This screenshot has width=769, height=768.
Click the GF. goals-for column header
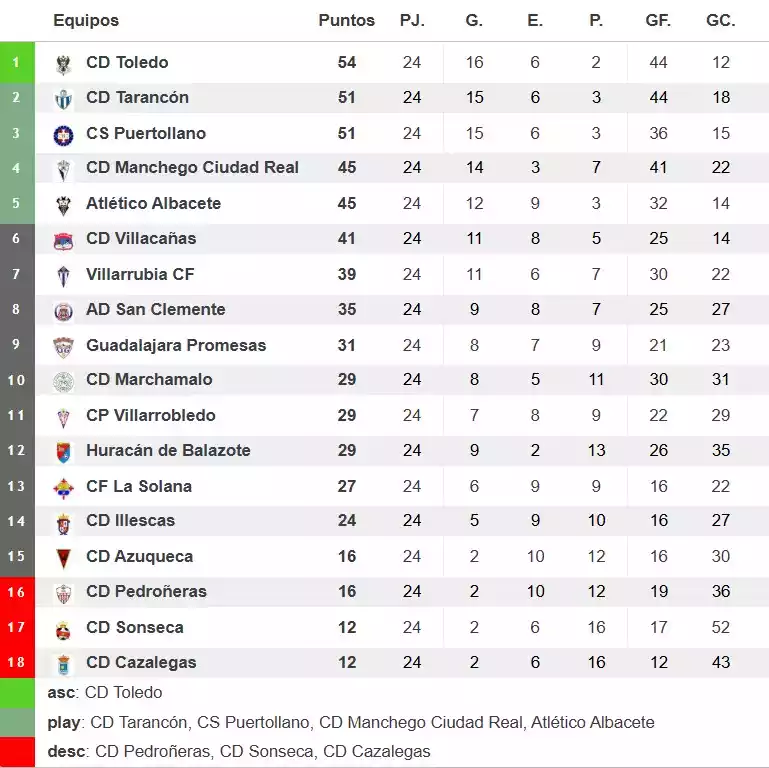(x=658, y=21)
